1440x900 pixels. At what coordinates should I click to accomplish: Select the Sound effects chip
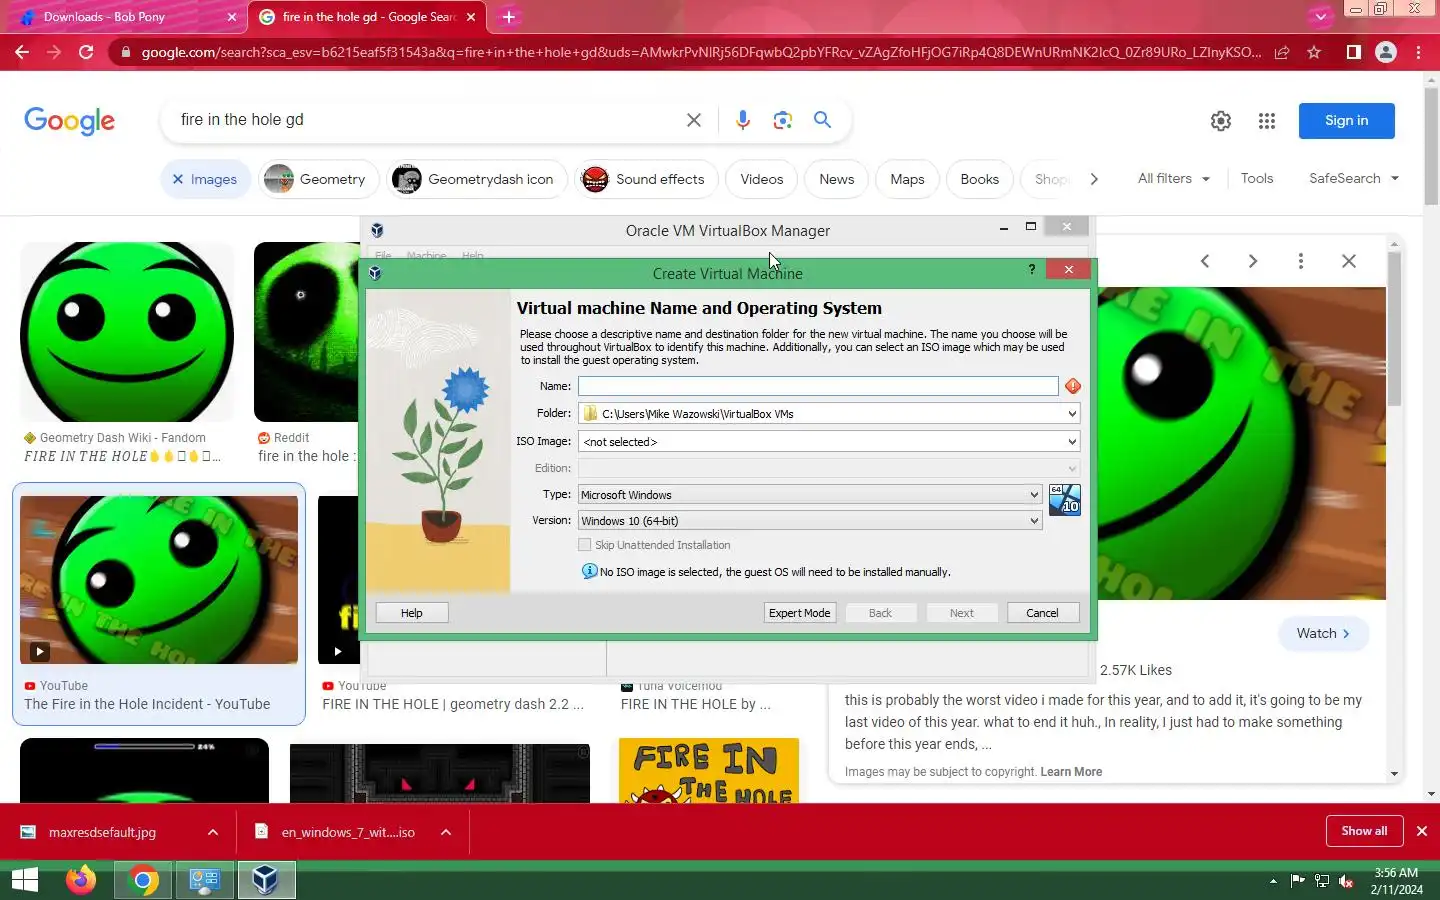646,179
